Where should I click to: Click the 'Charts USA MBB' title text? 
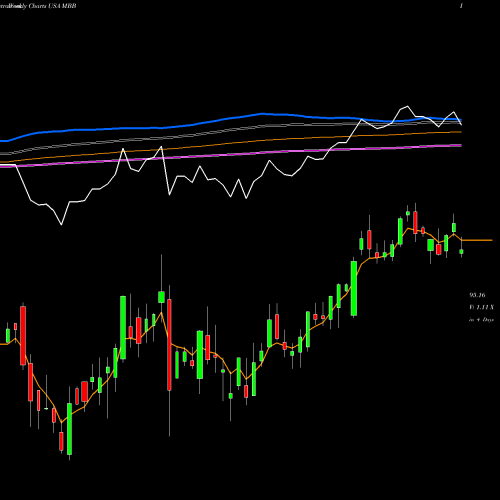(53, 6)
